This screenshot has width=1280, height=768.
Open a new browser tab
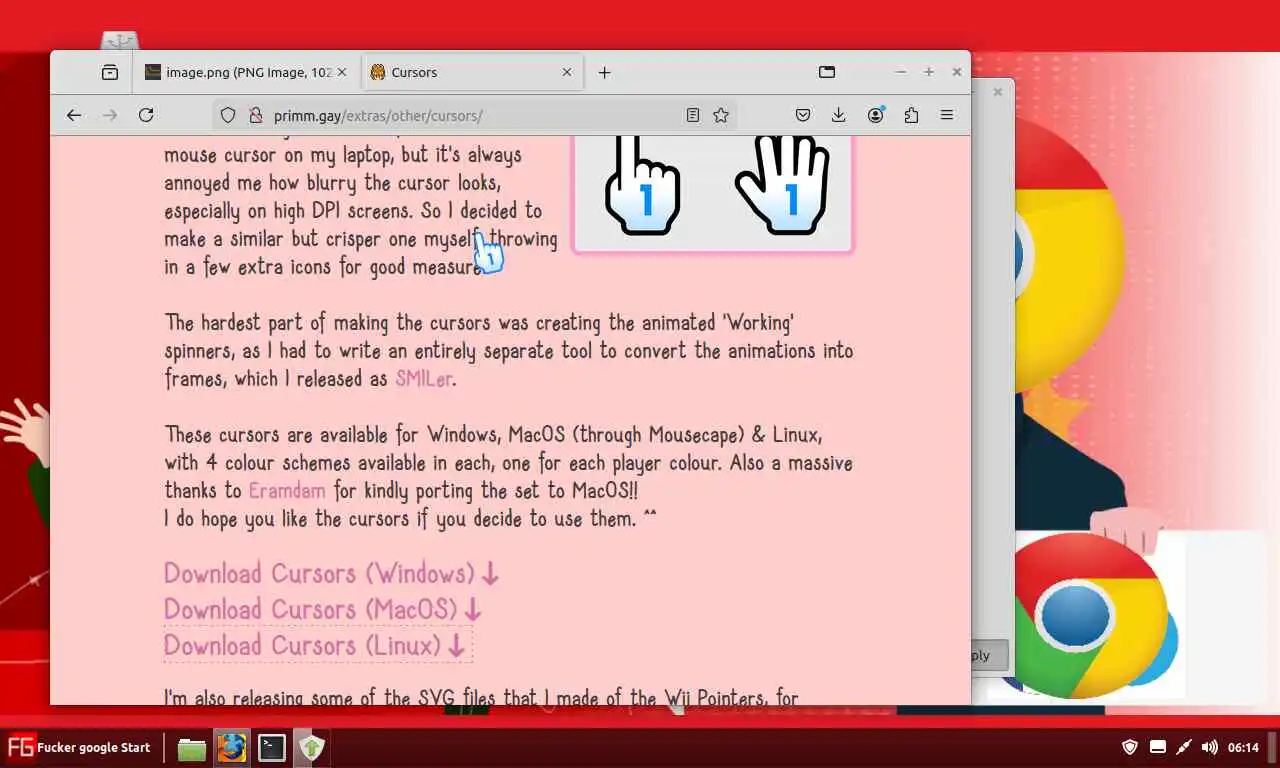(x=604, y=72)
